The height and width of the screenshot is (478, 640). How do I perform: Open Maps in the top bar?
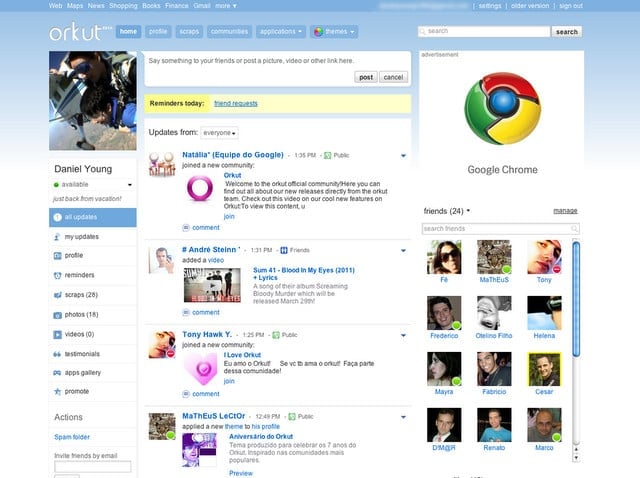tap(75, 6)
